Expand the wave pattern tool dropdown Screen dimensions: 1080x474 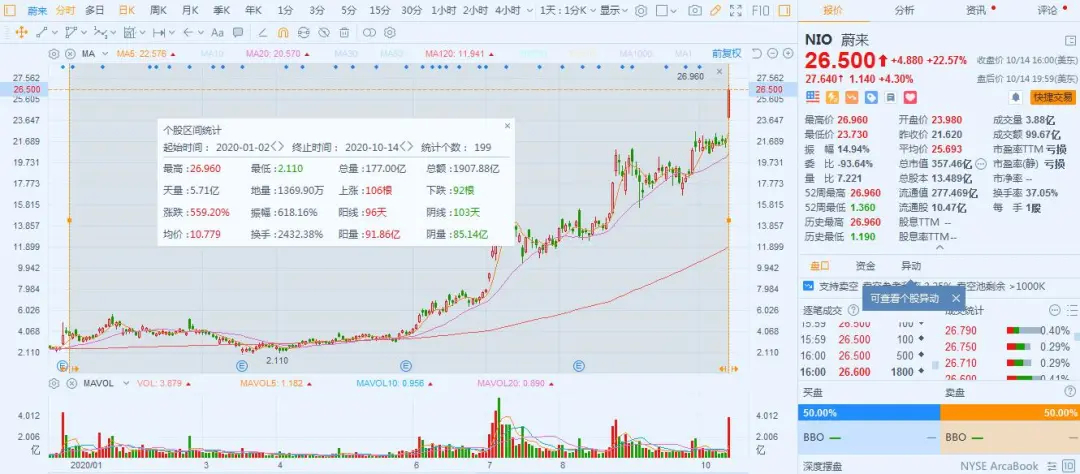pos(114,32)
